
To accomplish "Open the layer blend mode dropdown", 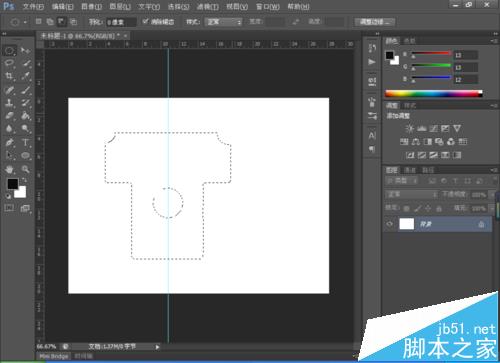I will point(412,194).
